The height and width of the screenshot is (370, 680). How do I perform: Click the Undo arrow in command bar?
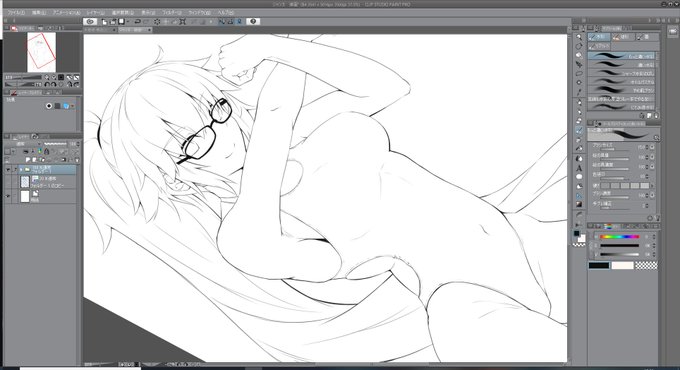(137, 21)
